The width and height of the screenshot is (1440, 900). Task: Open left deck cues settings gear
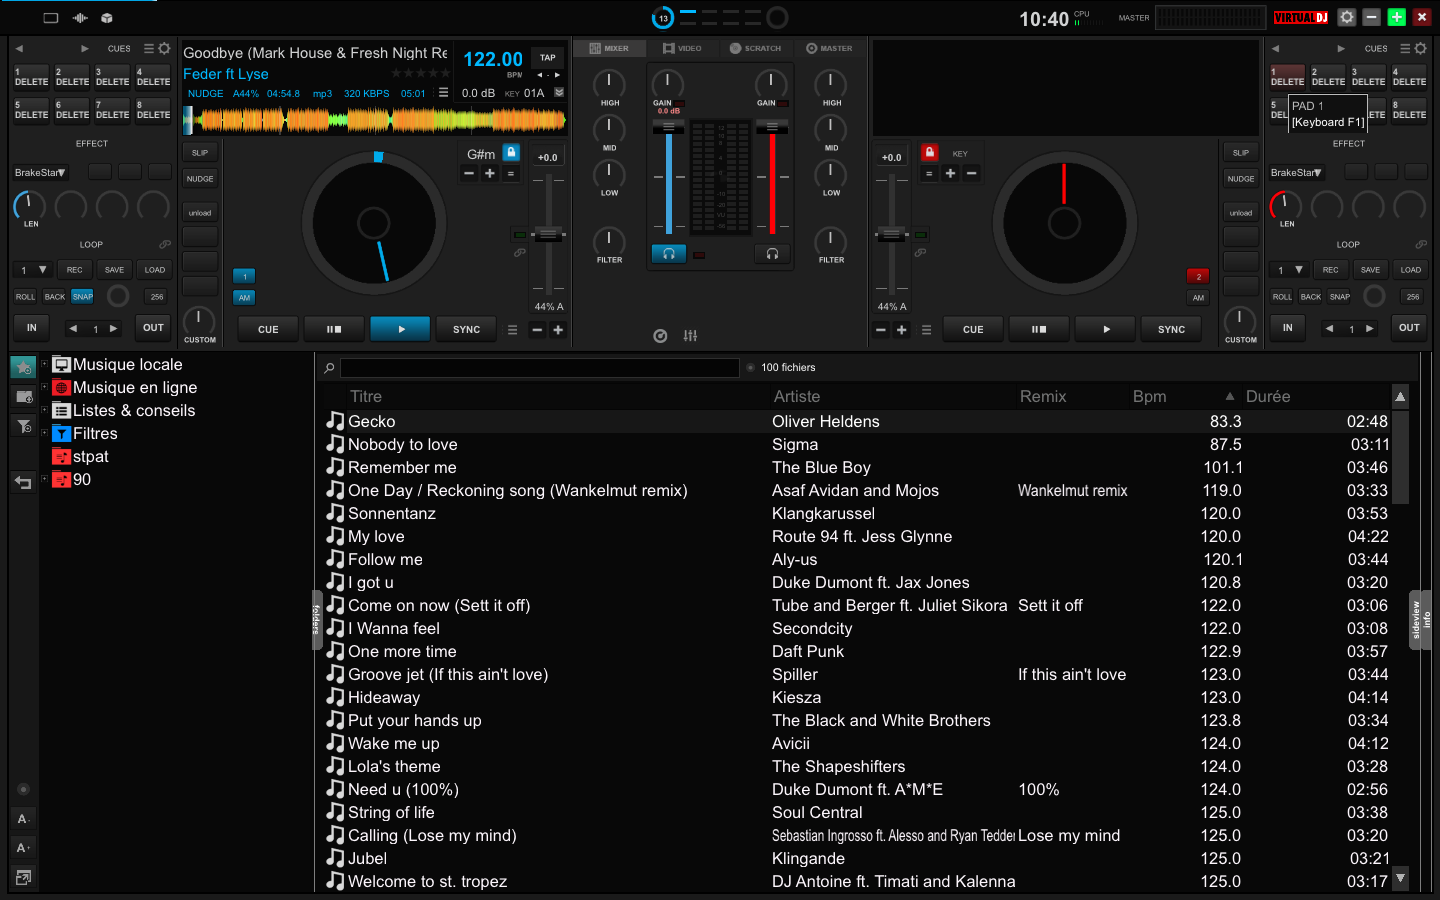[x=164, y=48]
